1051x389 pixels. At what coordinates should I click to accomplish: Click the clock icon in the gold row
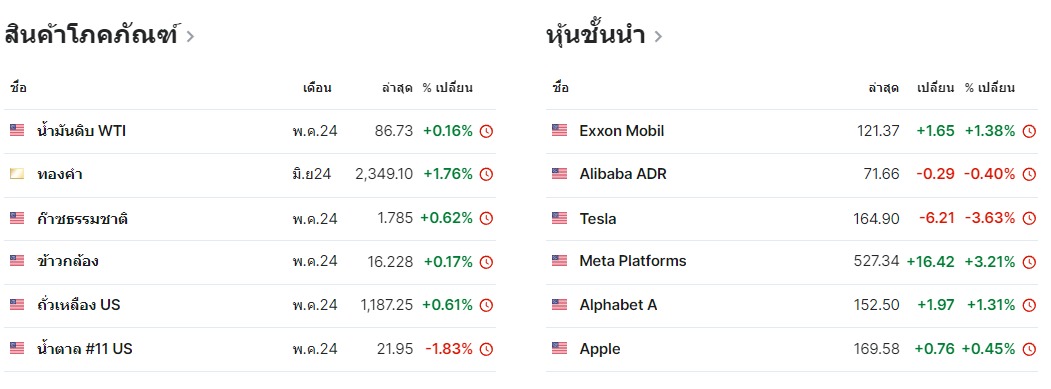click(x=487, y=174)
